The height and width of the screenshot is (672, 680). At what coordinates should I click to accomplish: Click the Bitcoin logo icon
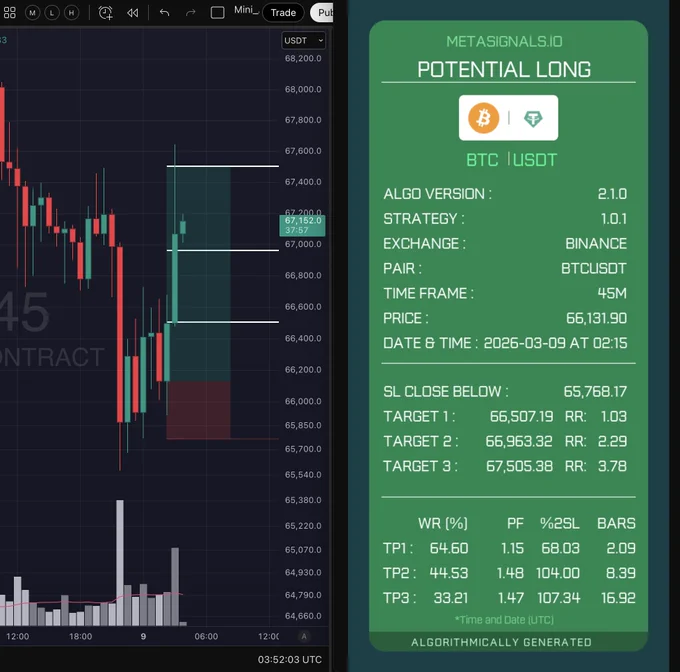coord(484,118)
